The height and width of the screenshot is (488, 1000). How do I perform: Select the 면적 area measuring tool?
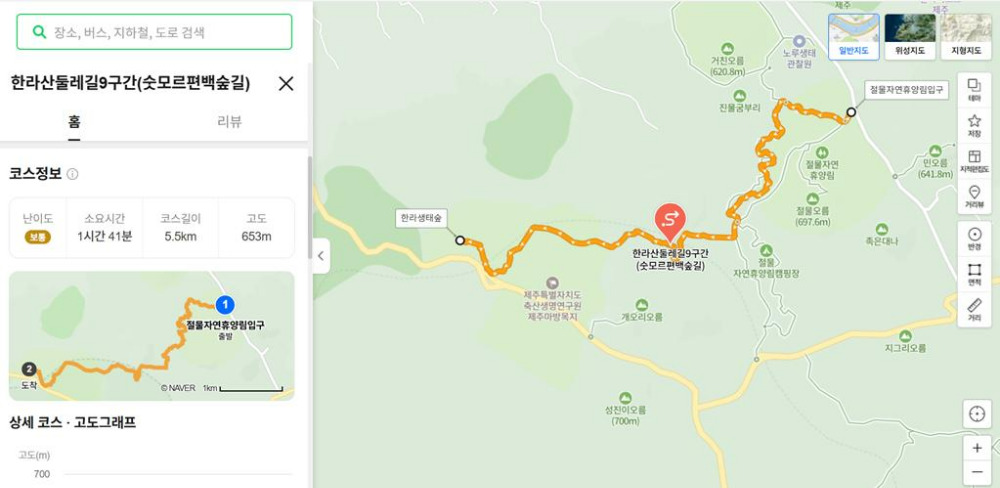point(974,274)
